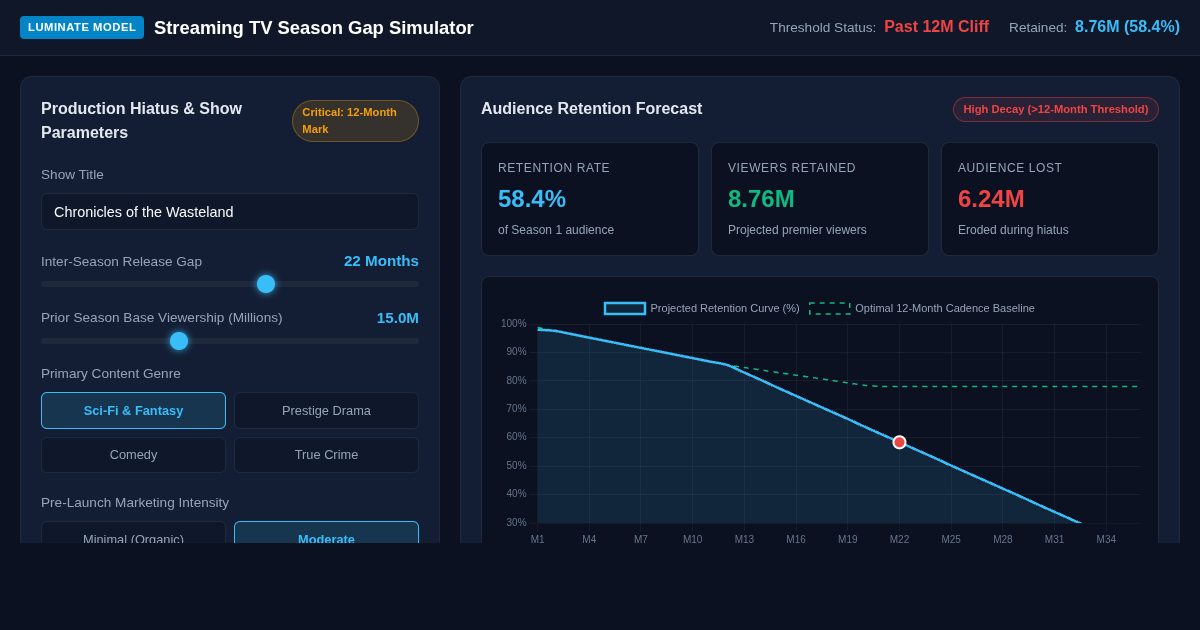Click the Retention Rate 58.4% card
Viewport: 1200px width, 630px height.
point(590,199)
